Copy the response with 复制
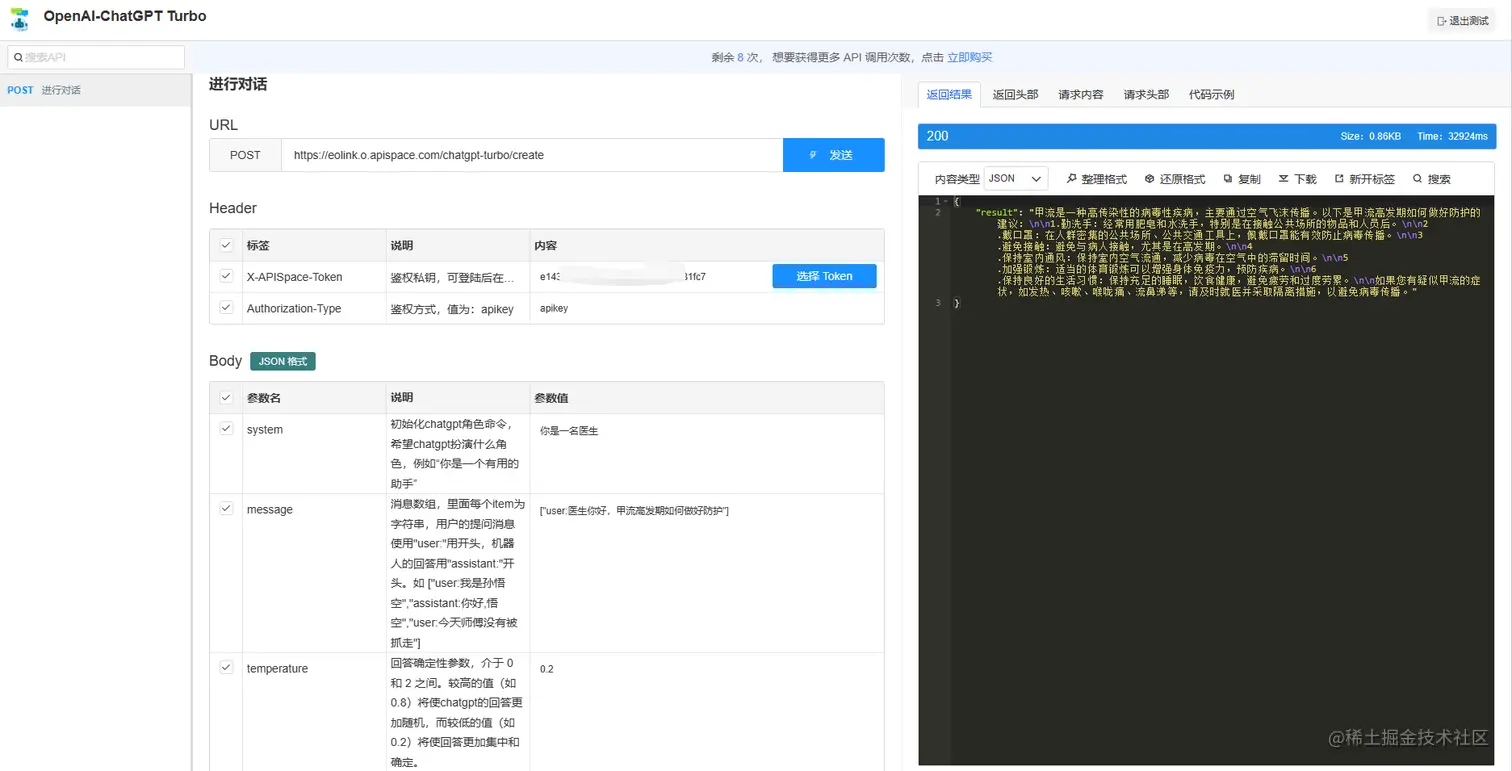Viewport: 1512px width, 771px height. 1242,179
